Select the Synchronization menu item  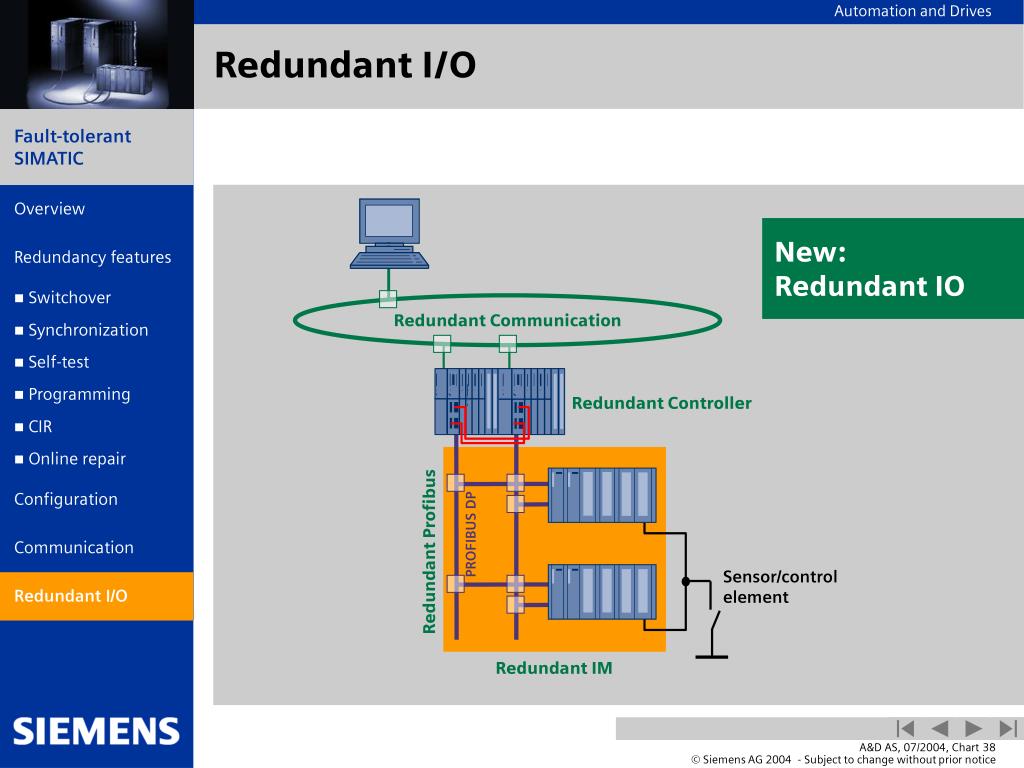[x=82, y=330]
